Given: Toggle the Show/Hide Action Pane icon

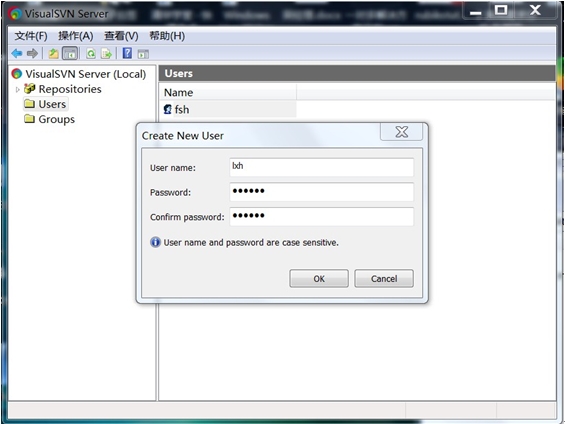Looking at the screenshot, I should pos(143,54).
